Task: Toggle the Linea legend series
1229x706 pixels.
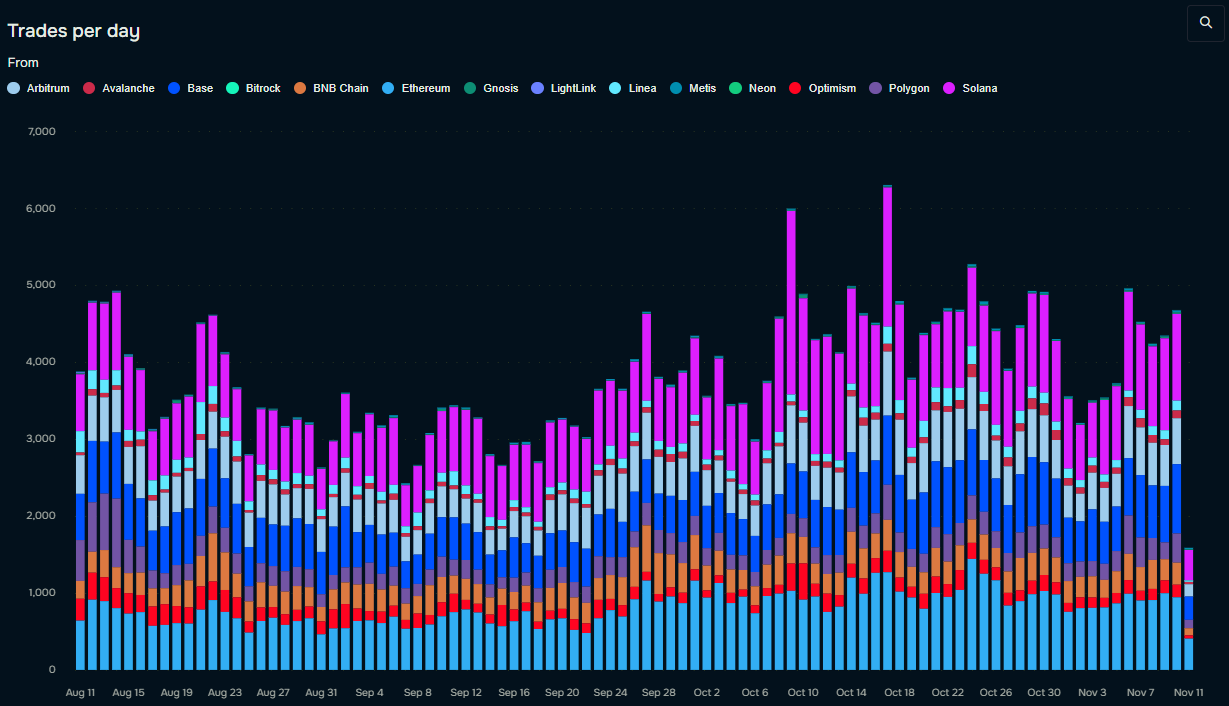Action: coord(633,88)
